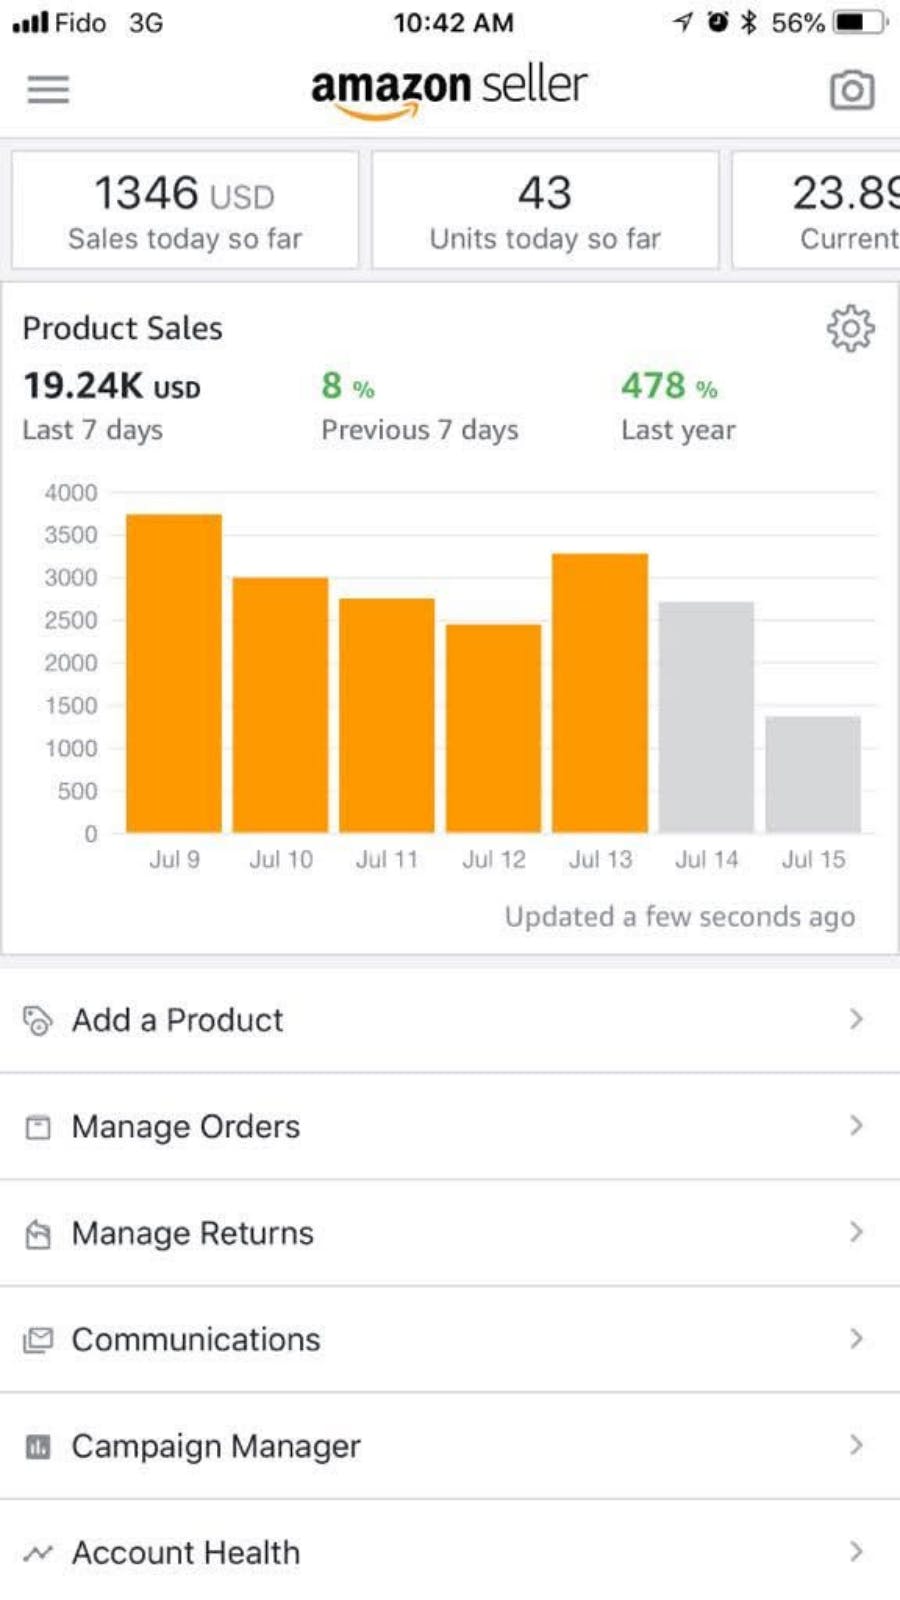The width and height of the screenshot is (900, 1600).
Task: Select the Jul 9 orange bar
Action: coord(174,673)
